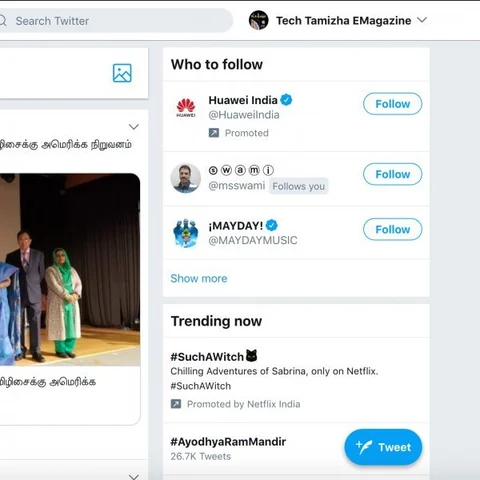Open the Huawei India logo avatar

pos(186,108)
